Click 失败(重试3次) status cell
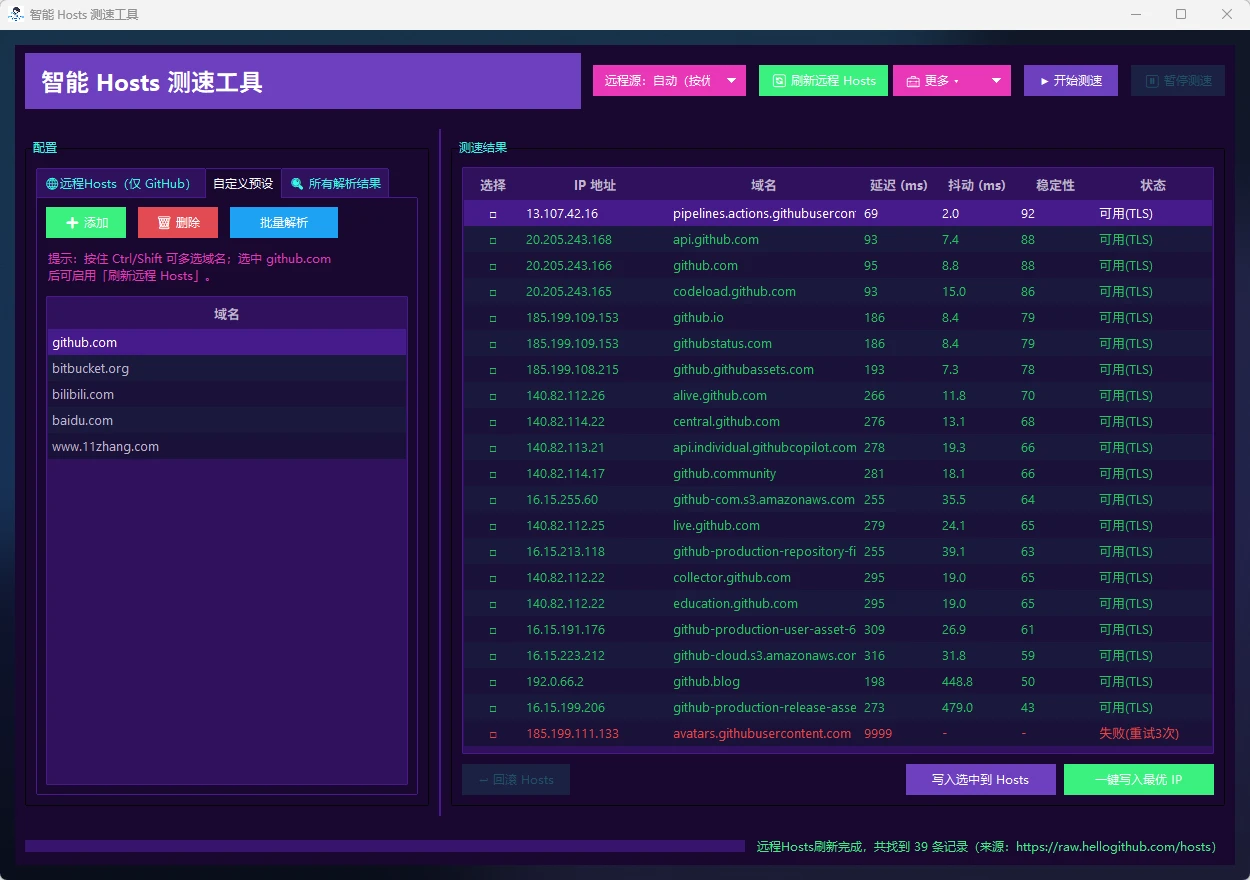This screenshot has height=880, width=1250. point(1139,734)
